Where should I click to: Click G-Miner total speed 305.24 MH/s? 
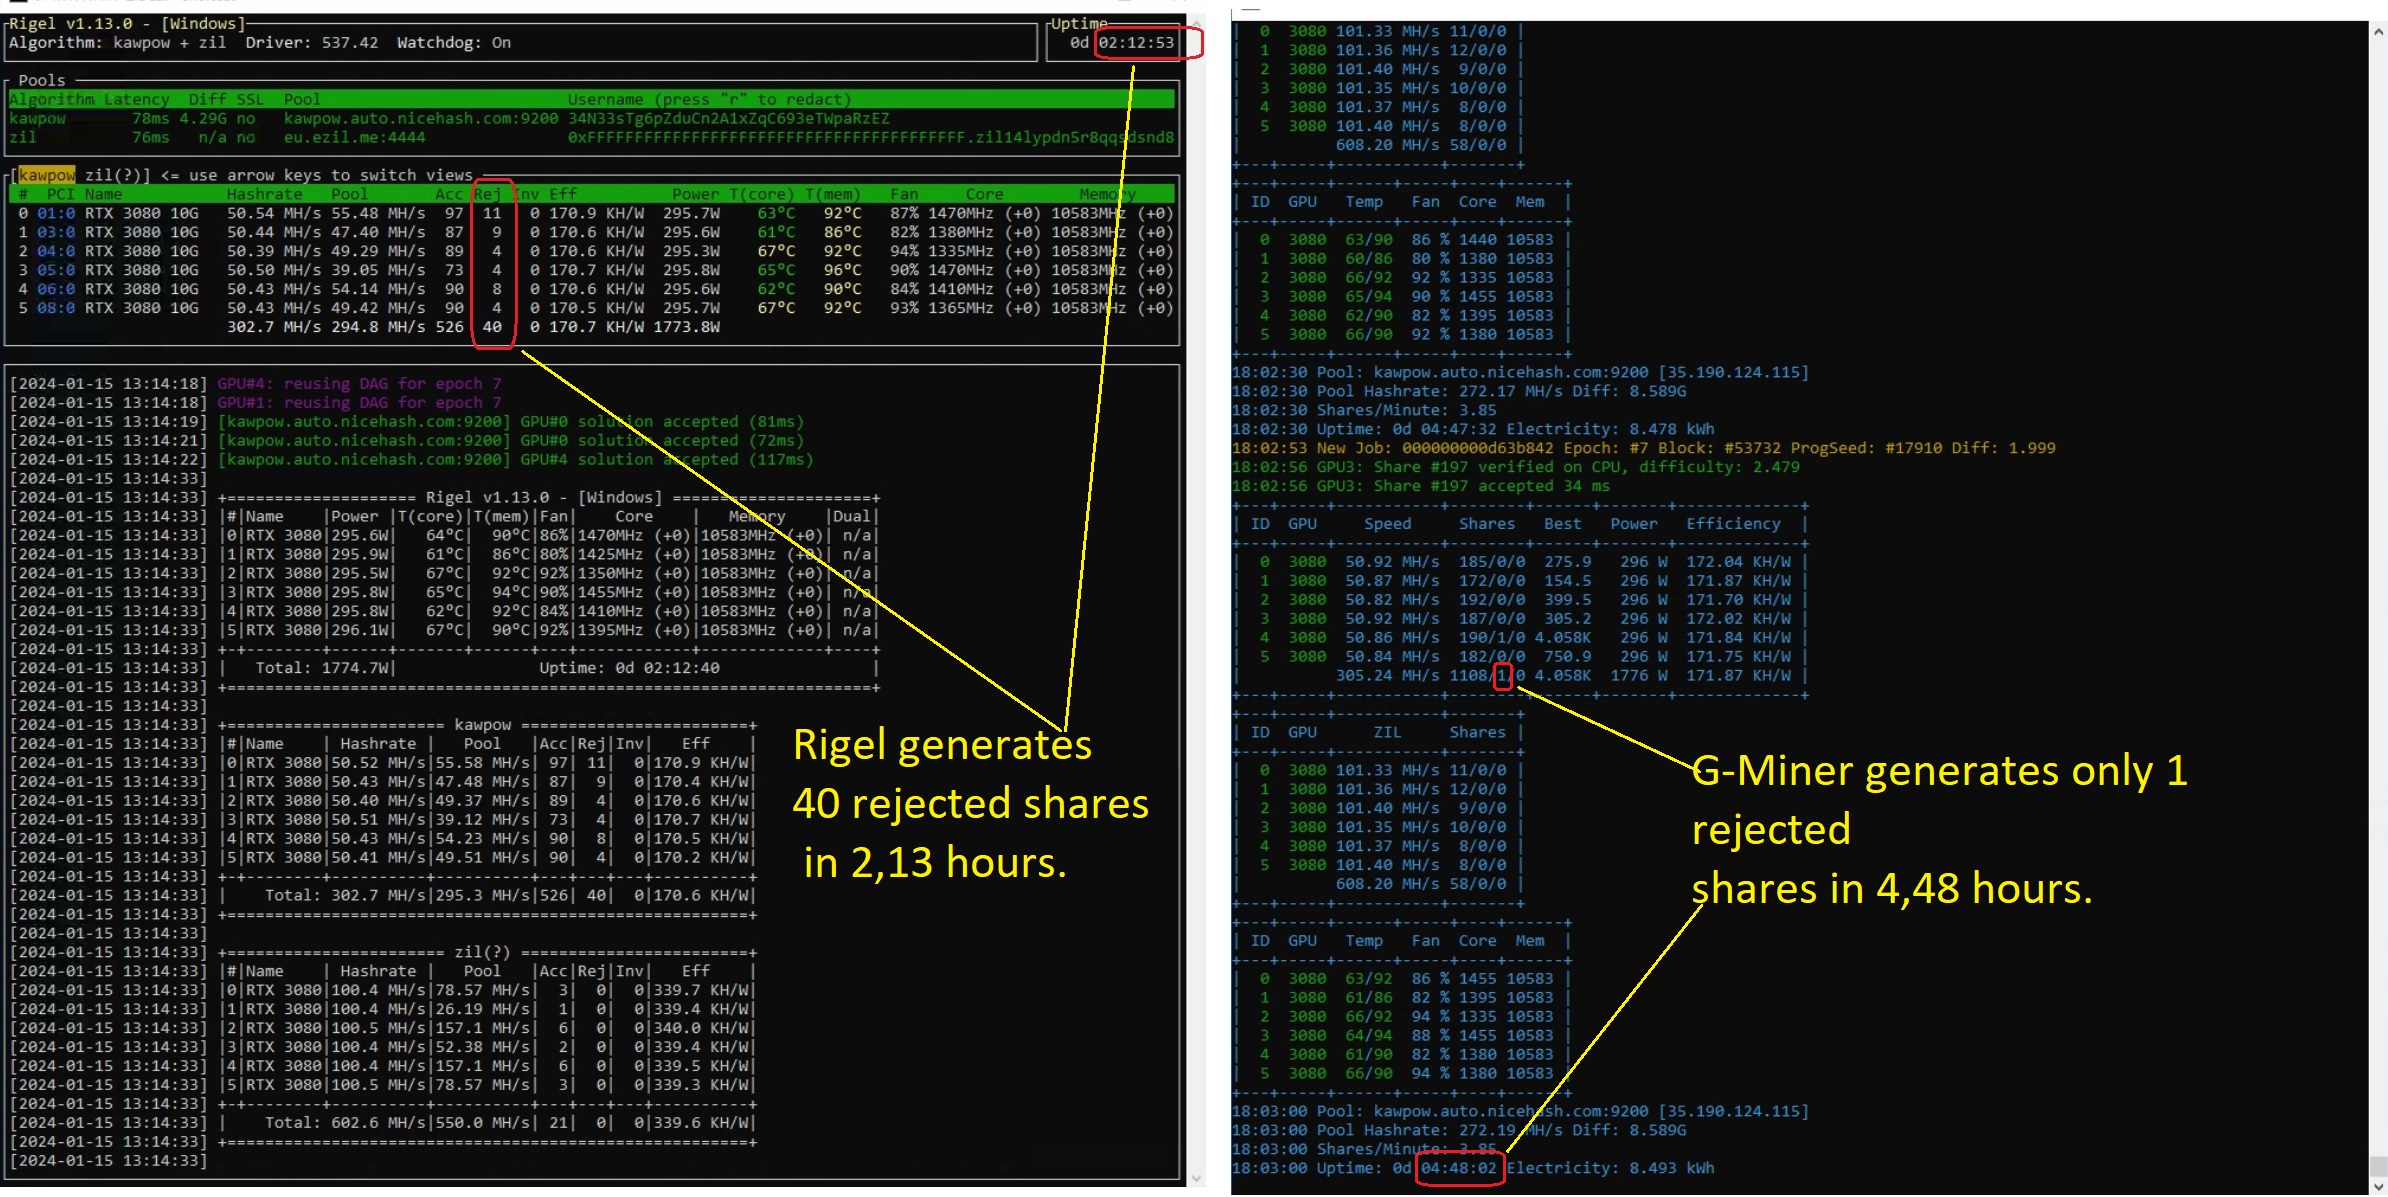pos(1387,677)
